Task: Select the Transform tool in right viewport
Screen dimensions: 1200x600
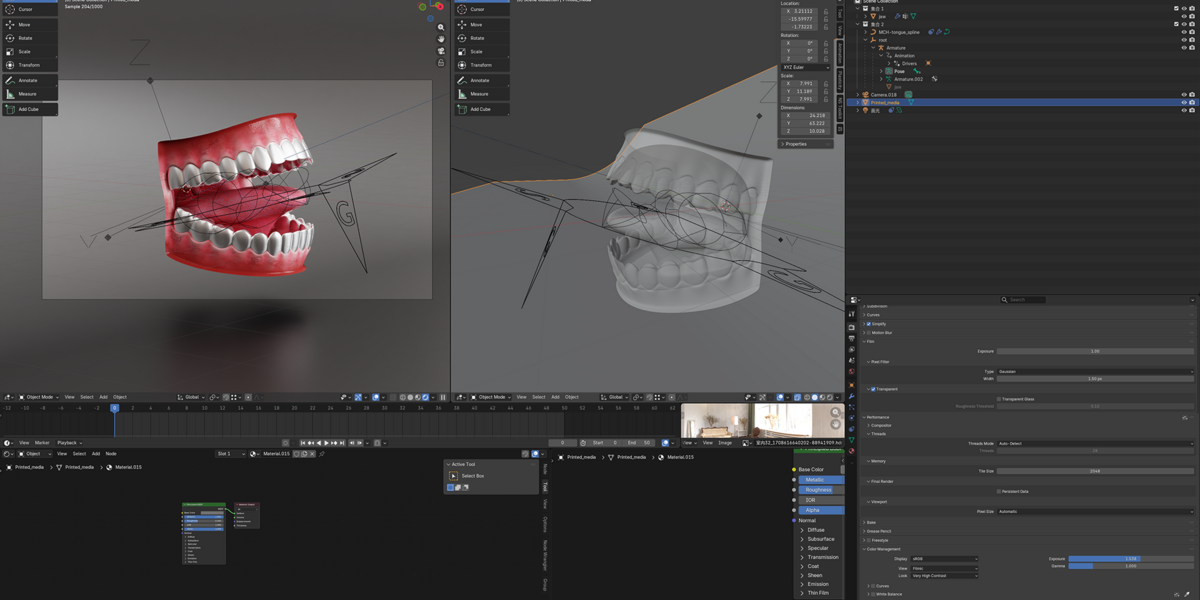Action: [x=481, y=65]
